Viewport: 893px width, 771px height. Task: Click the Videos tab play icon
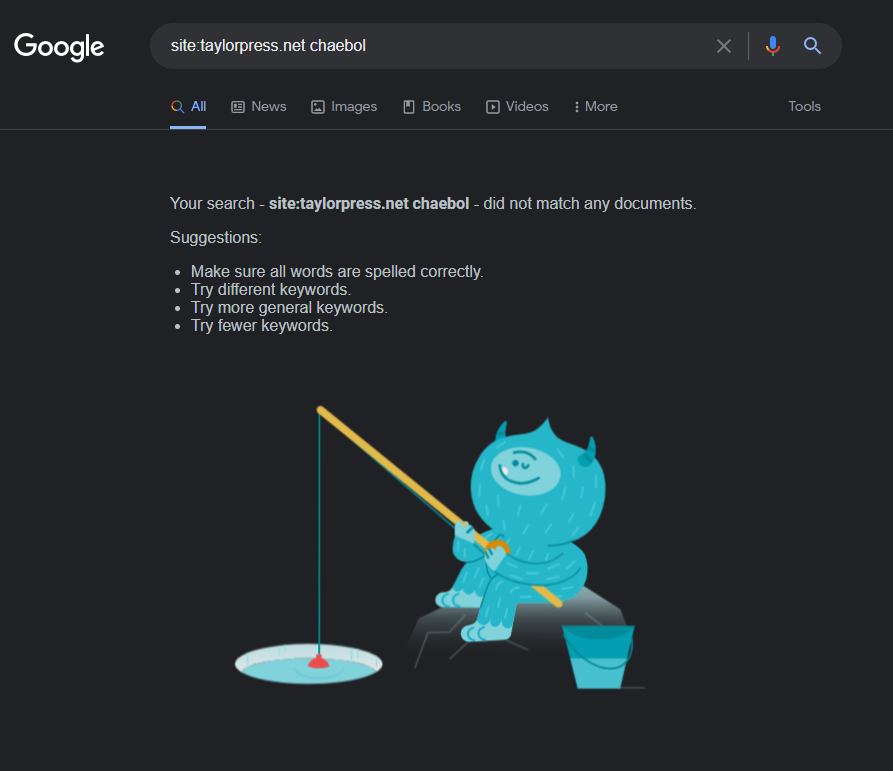tap(493, 107)
